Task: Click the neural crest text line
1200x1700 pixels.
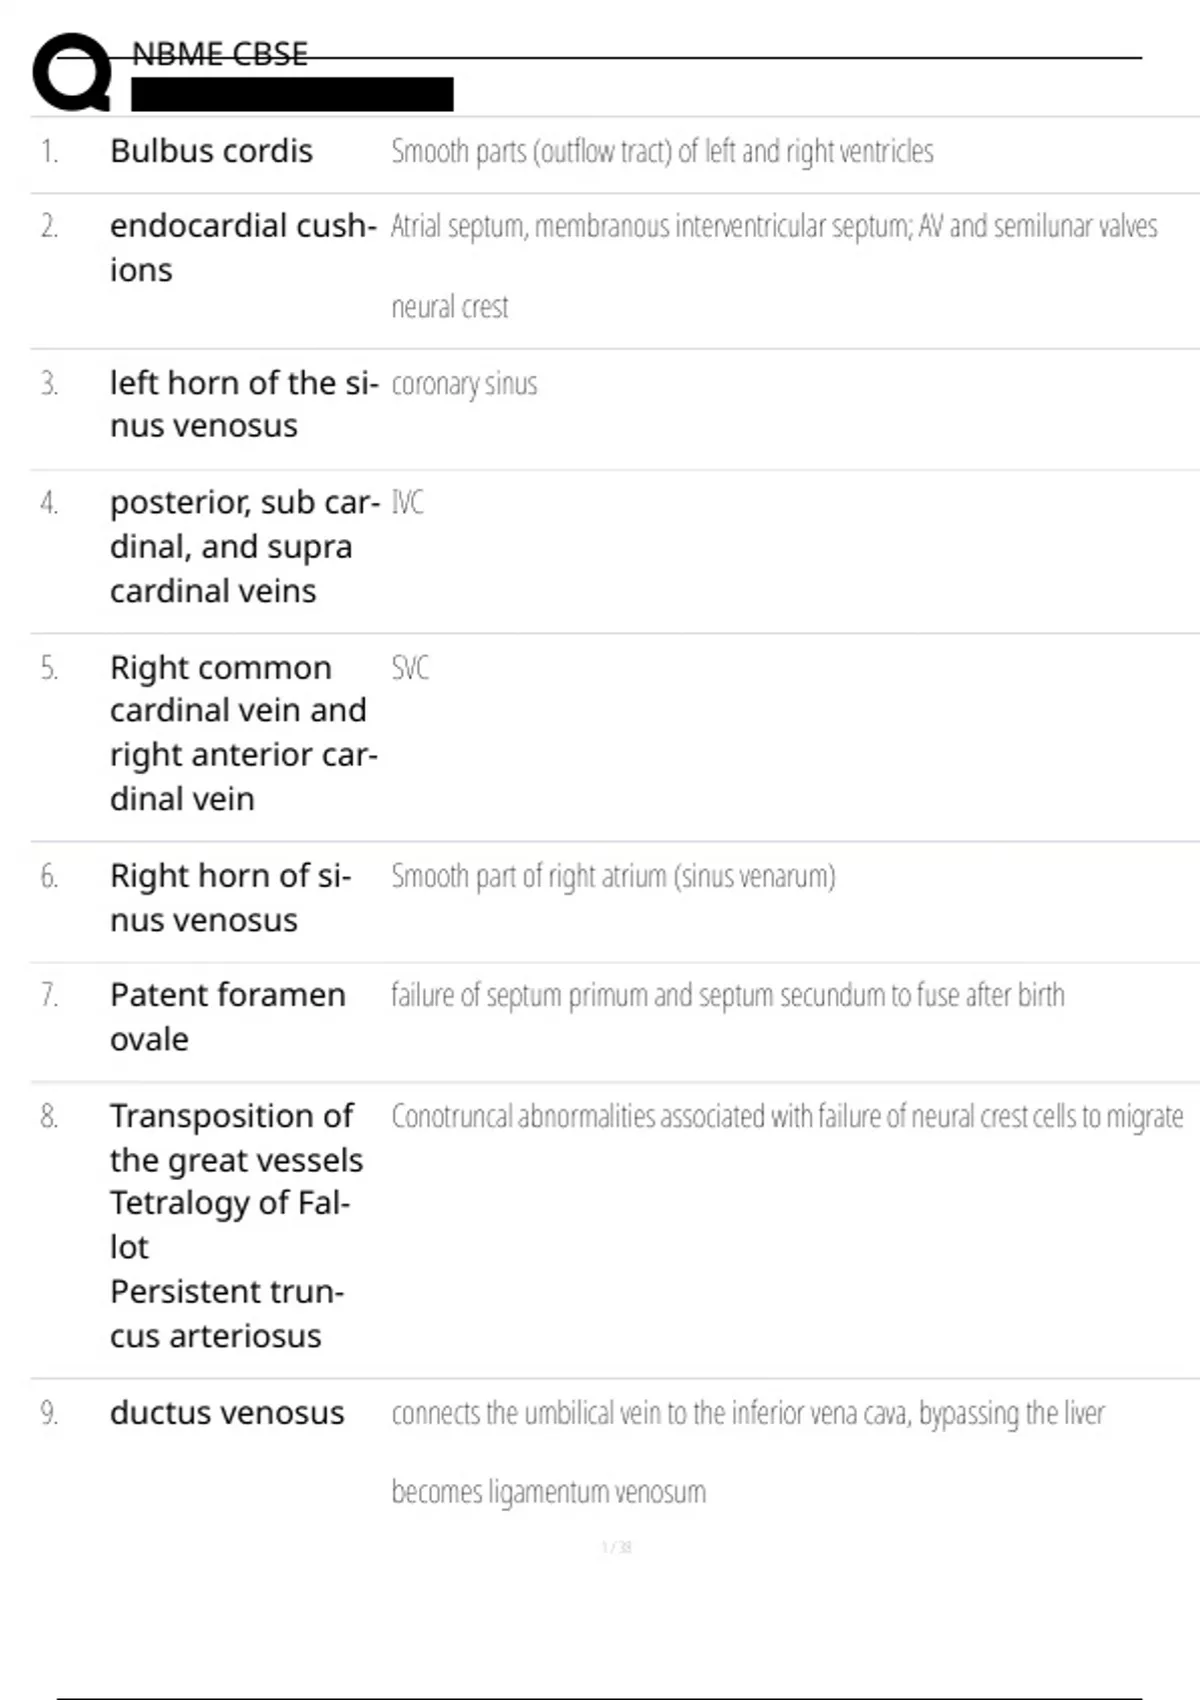Action: point(450,306)
